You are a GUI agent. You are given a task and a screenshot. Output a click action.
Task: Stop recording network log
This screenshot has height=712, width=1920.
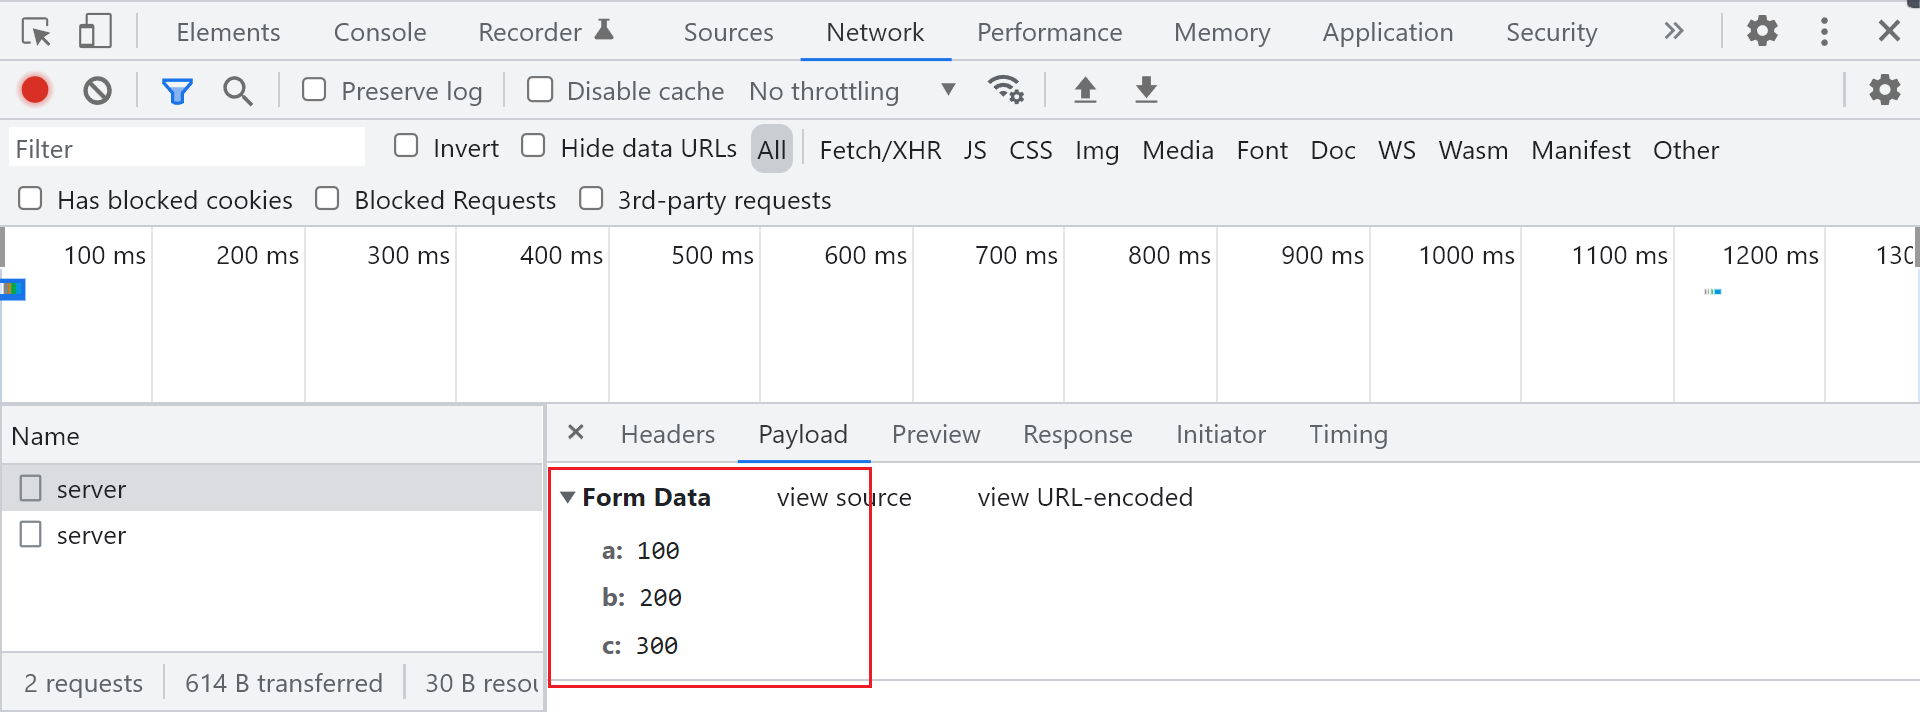pos(35,91)
